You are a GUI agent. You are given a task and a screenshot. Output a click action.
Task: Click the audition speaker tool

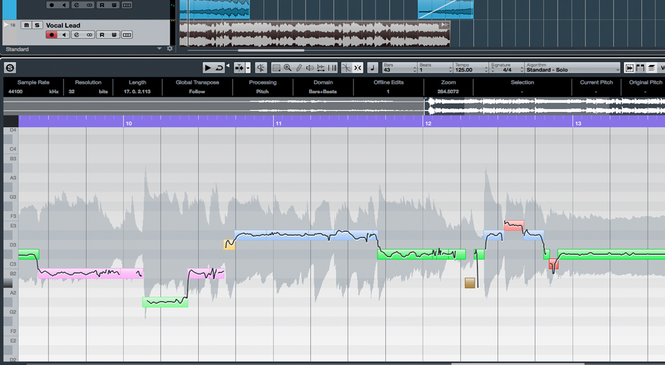click(310, 67)
